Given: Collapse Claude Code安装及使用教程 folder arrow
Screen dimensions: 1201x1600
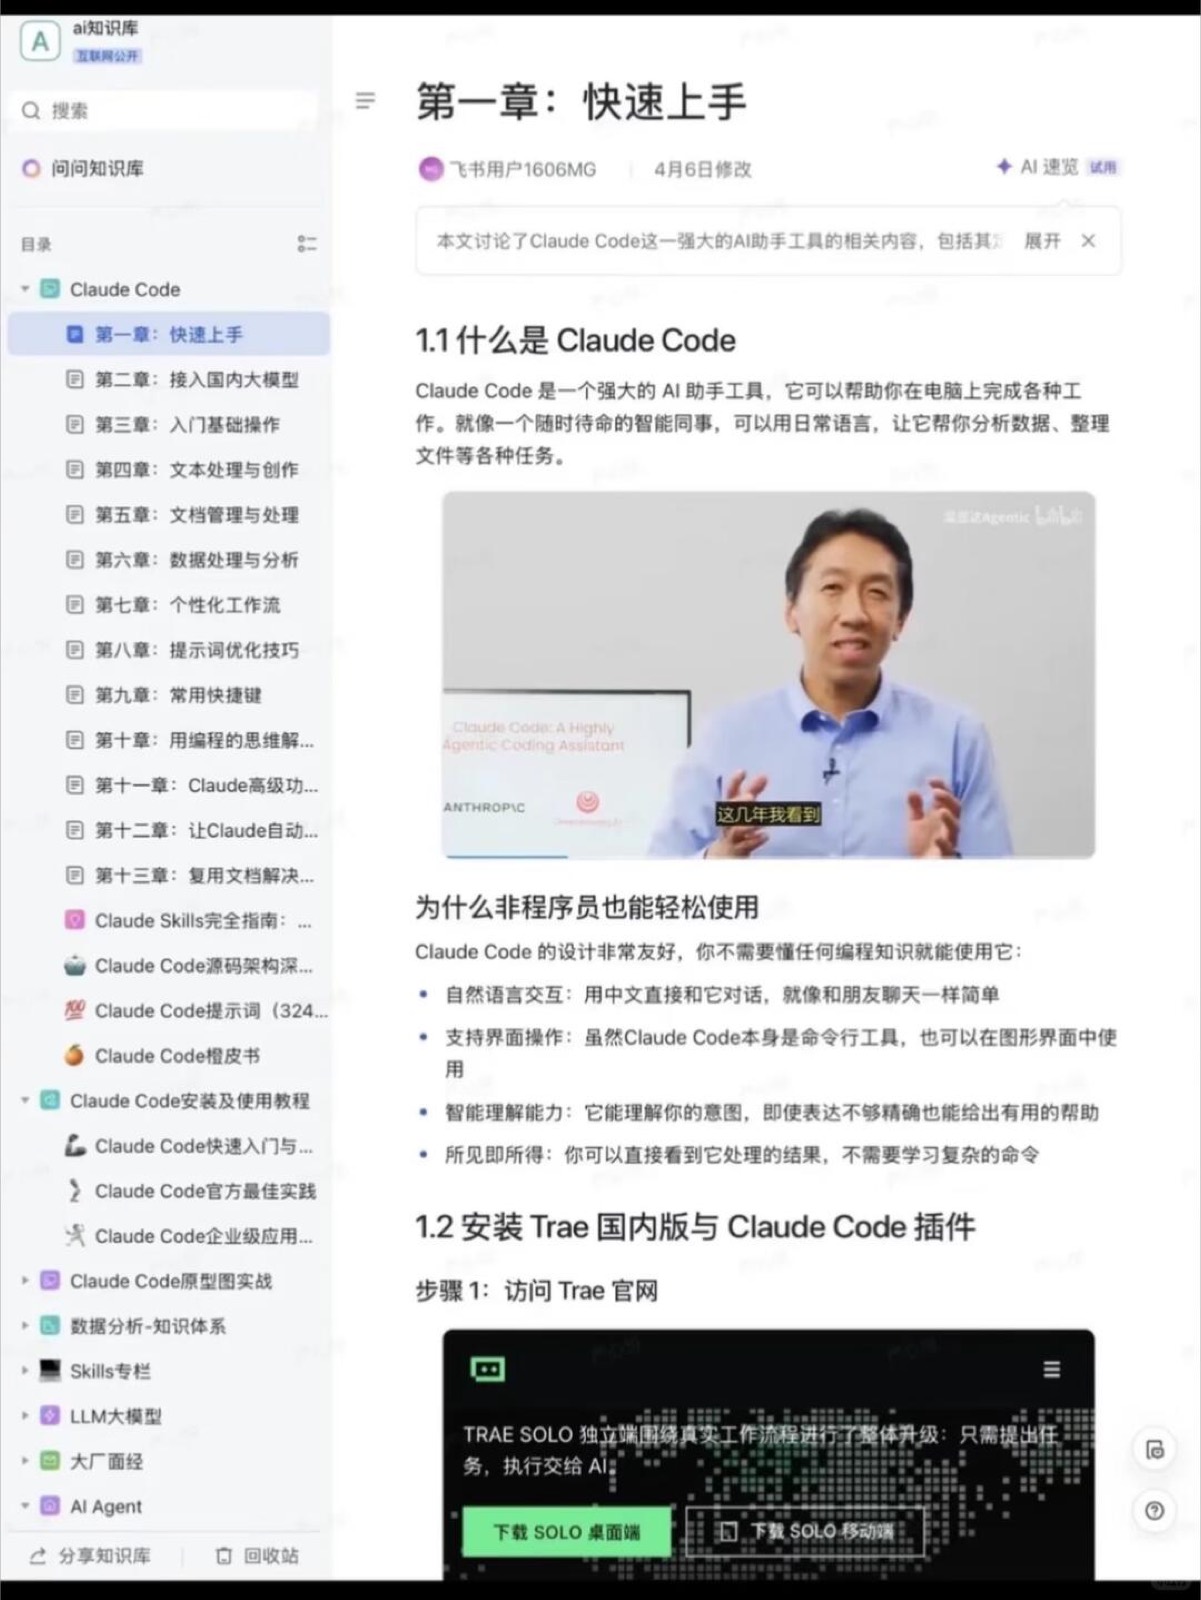Looking at the screenshot, I should [25, 1100].
